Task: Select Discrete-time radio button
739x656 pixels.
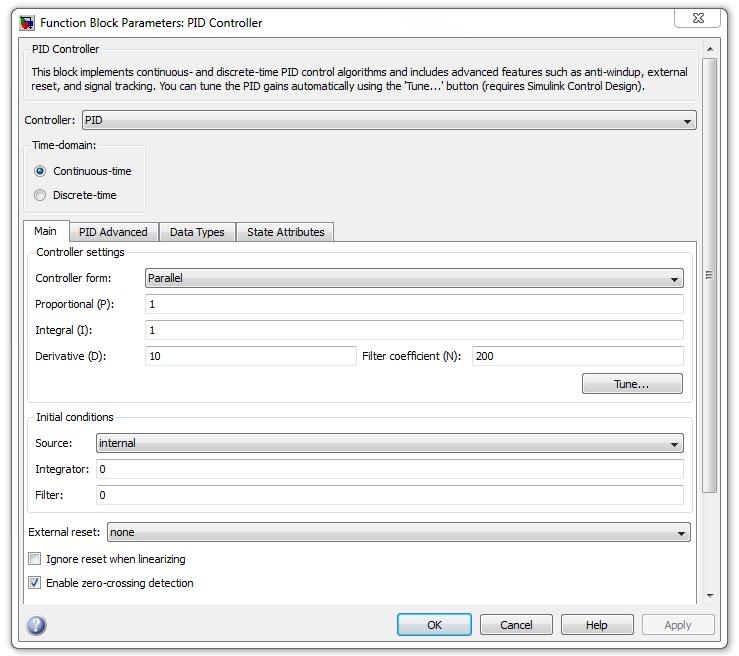Action: (40, 195)
